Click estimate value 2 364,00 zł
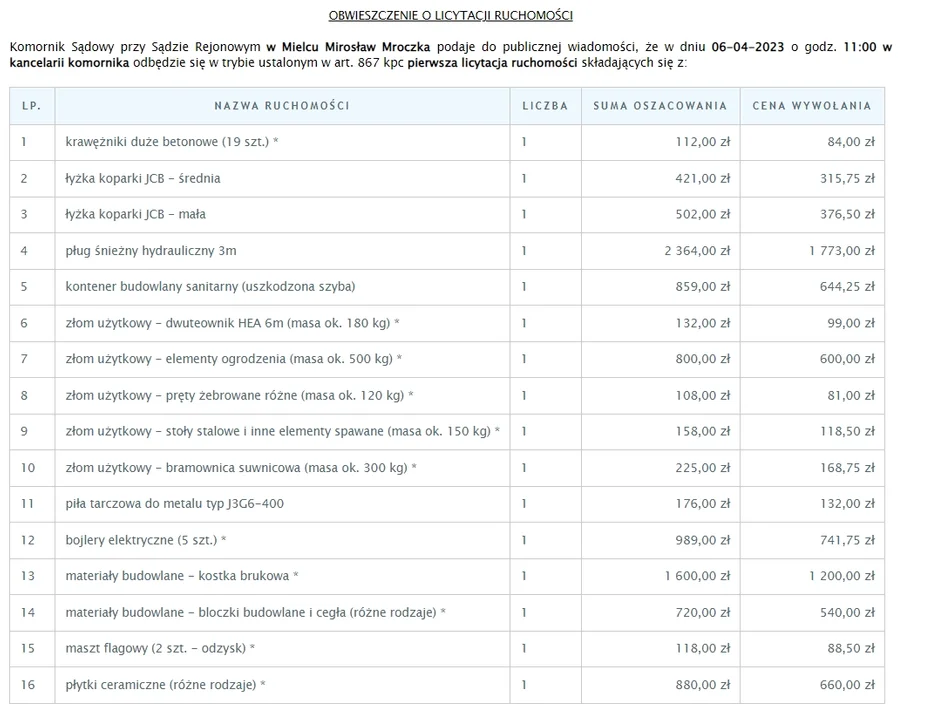The height and width of the screenshot is (720, 929). coord(697,251)
